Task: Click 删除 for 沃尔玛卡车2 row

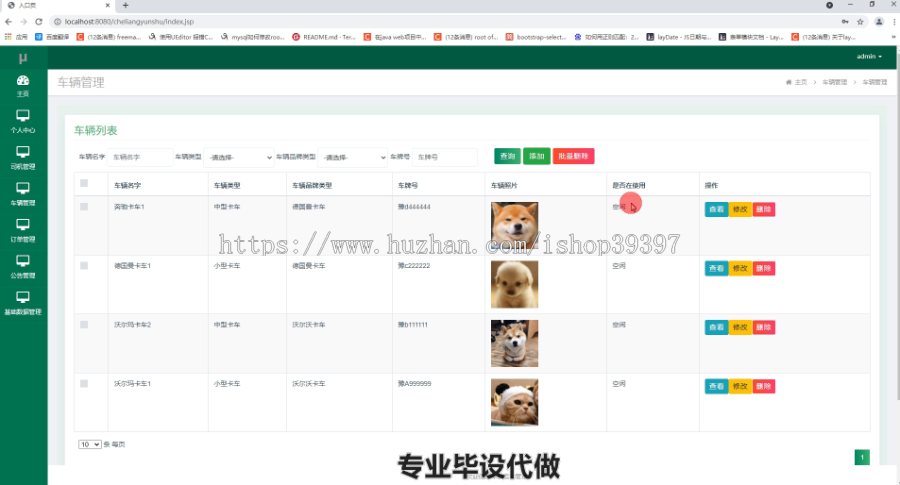Action: (763, 327)
